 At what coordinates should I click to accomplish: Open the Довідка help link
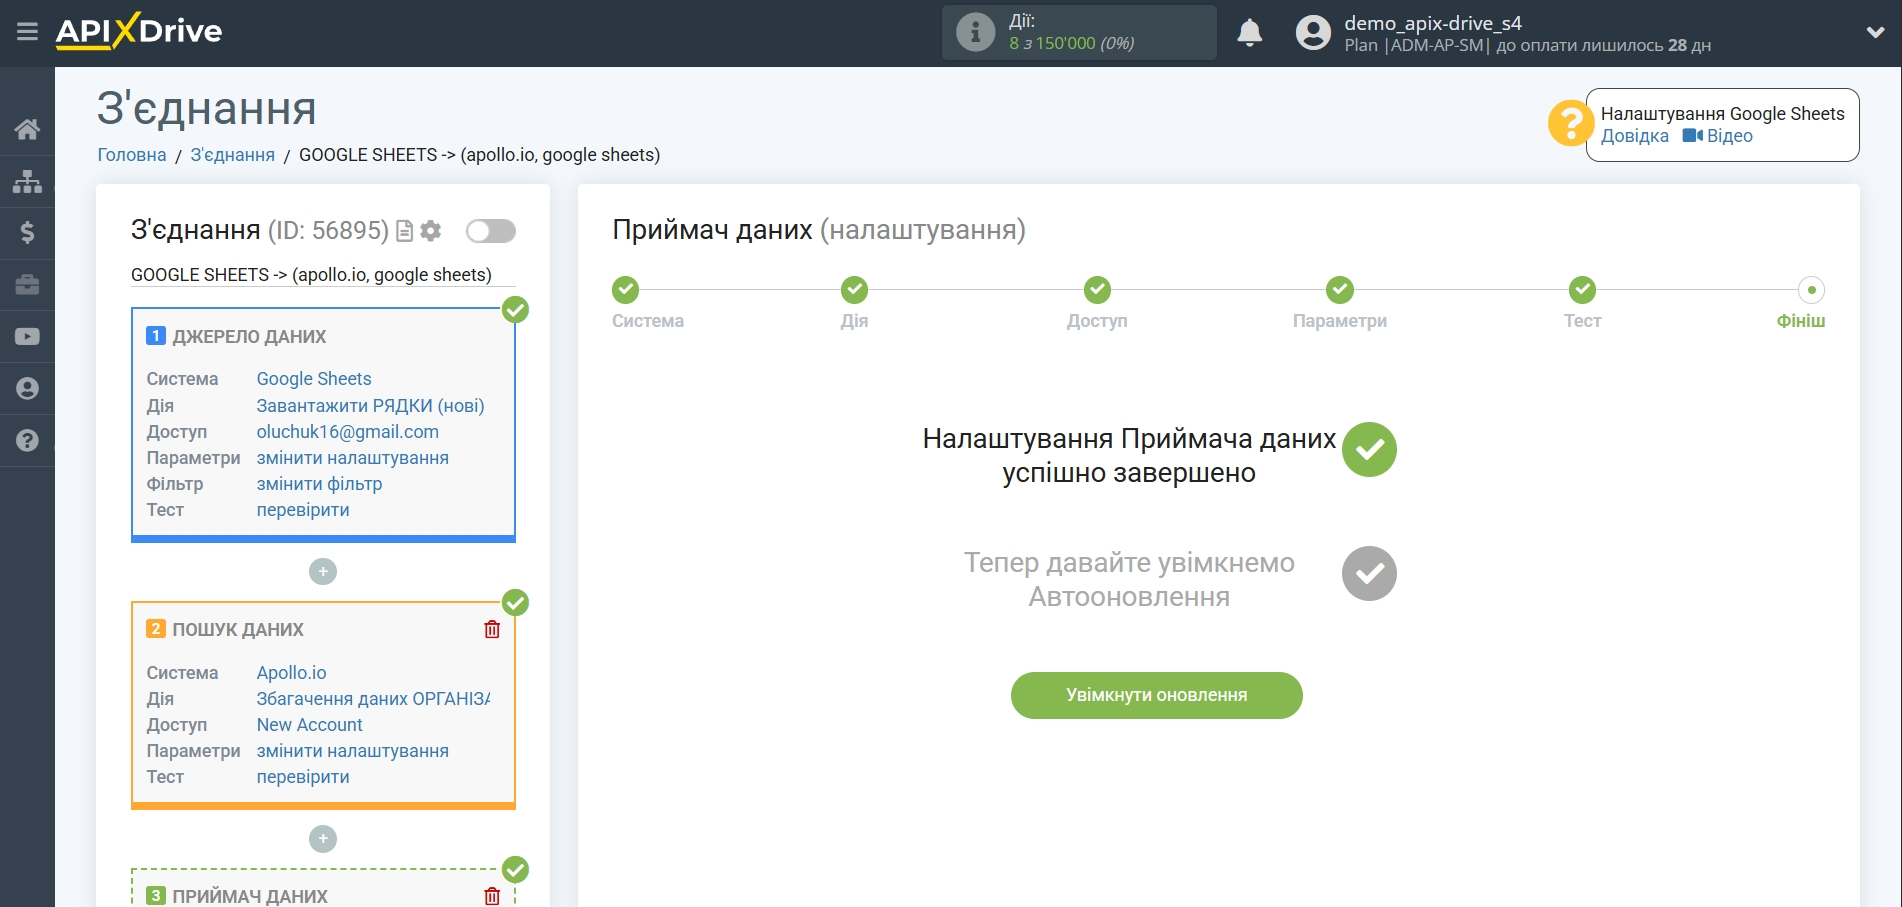(1634, 136)
